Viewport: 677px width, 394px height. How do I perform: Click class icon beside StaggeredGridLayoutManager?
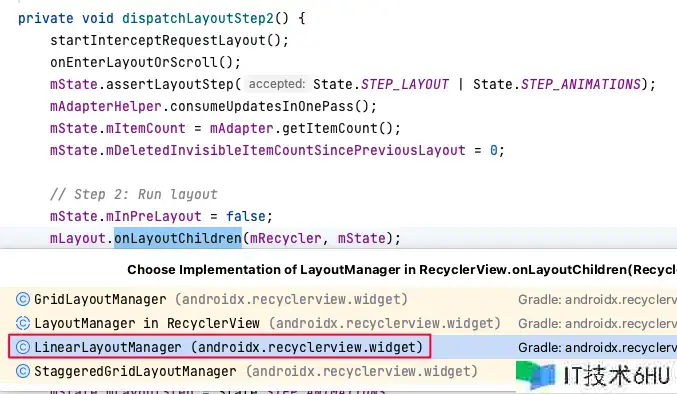coord(22,371)
